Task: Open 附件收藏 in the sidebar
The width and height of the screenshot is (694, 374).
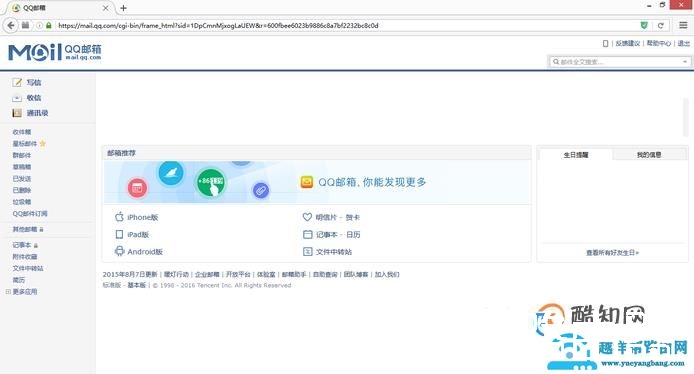Action: tap(25, 257)
